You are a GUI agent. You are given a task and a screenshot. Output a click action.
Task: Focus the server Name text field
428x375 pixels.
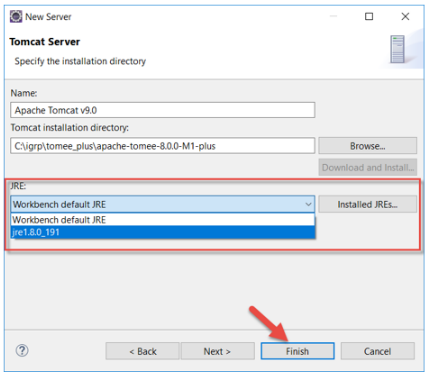pyautogui.click(x=163, y=110)
